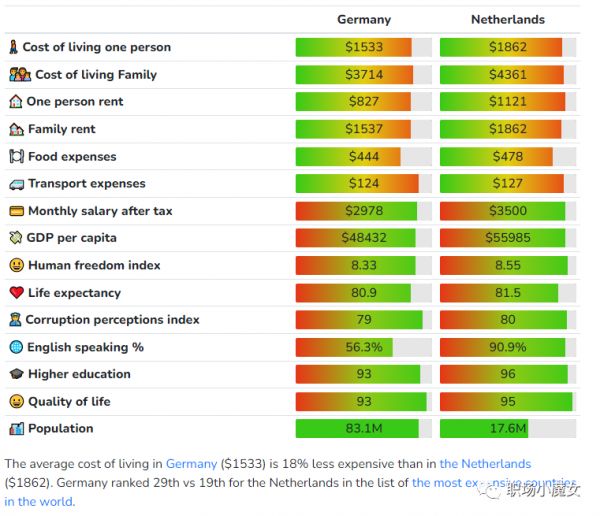600x516 pixels.
Task: Click Netherlands' 90.9% English speaking bar
Action: pyautogui.click(x=508, y=347)
